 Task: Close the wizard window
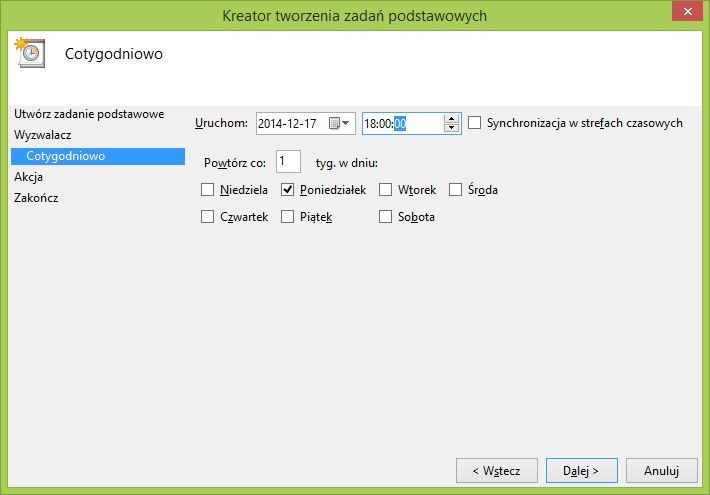[687, 11]
